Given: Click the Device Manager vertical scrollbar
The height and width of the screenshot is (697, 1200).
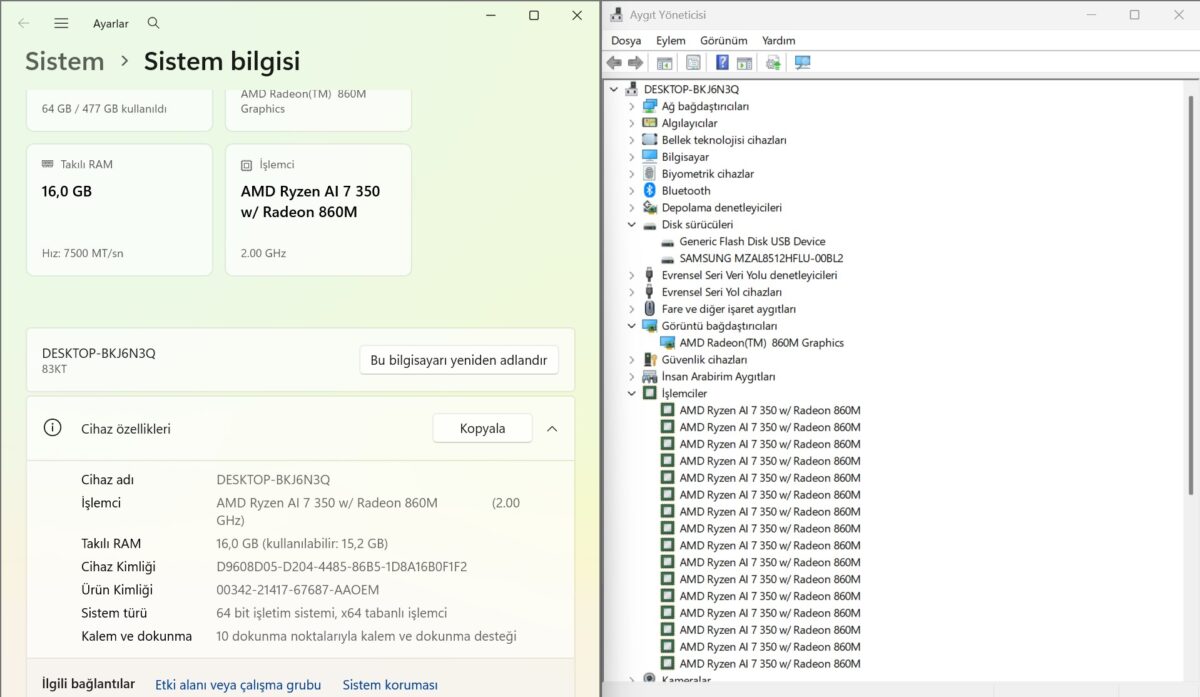Looking at the screenshot, I should pyautogui.click(x=1190, y=295).
